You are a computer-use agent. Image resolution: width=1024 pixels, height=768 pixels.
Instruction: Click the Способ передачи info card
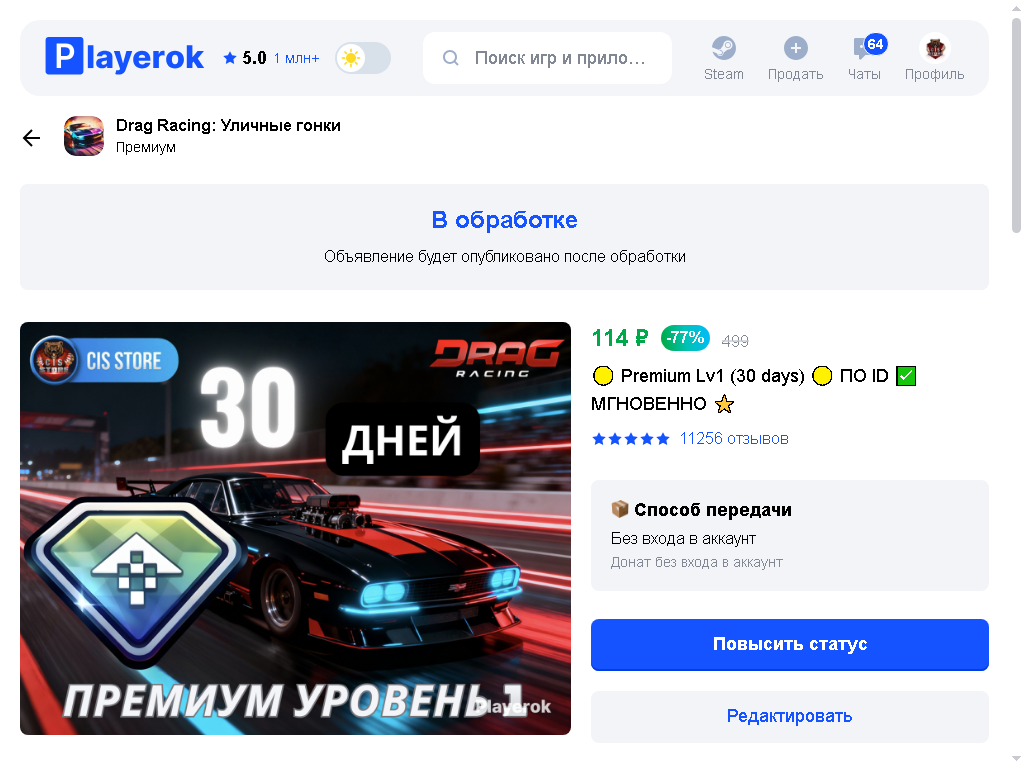click(x=790, y=536)
